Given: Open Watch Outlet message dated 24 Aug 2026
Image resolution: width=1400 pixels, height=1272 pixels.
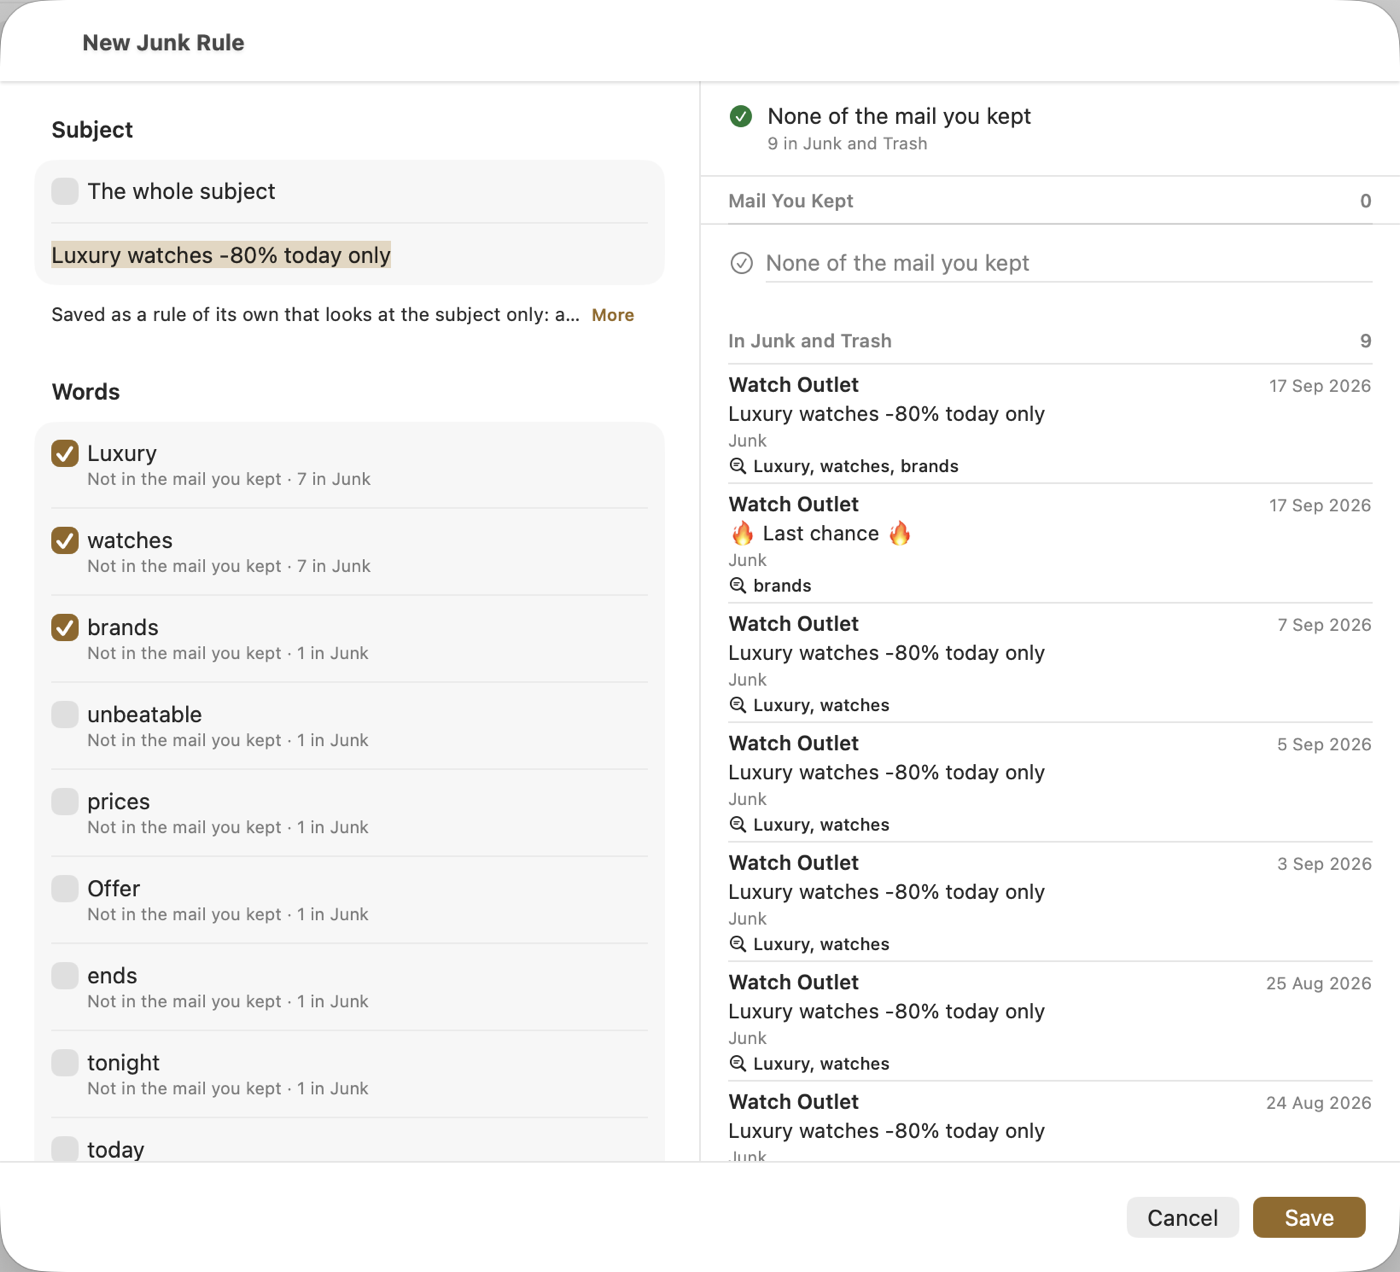Looking at the screenshot, I should [1050, 1122].
